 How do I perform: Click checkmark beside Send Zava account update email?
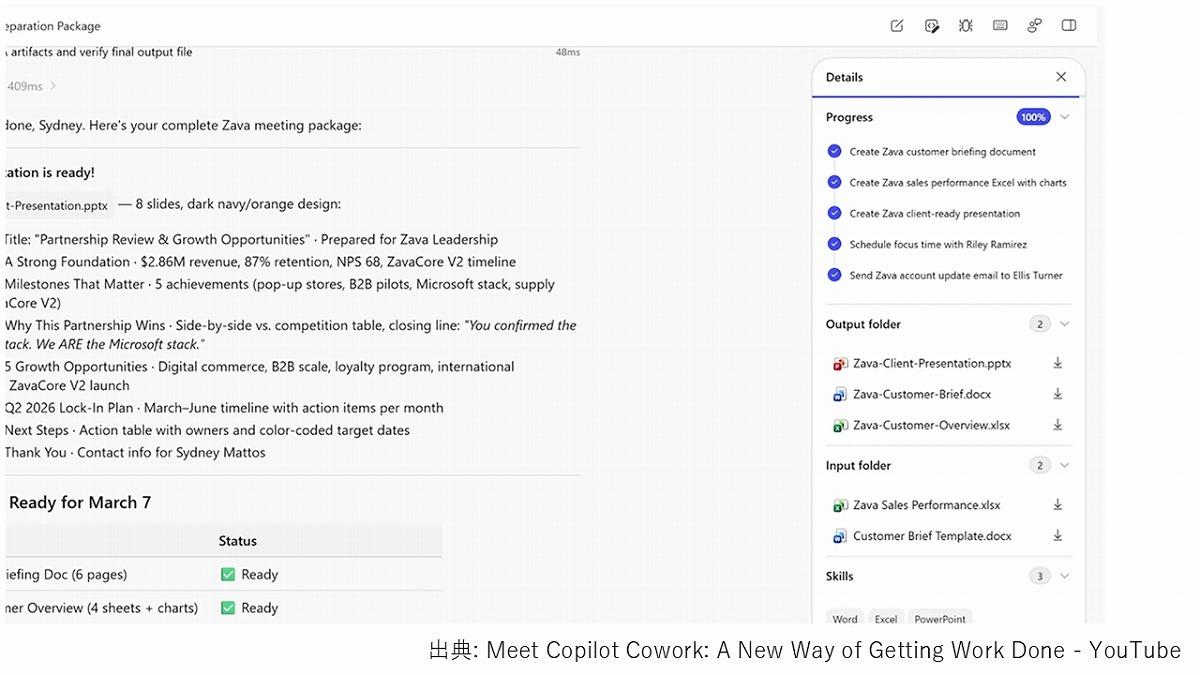834,275
